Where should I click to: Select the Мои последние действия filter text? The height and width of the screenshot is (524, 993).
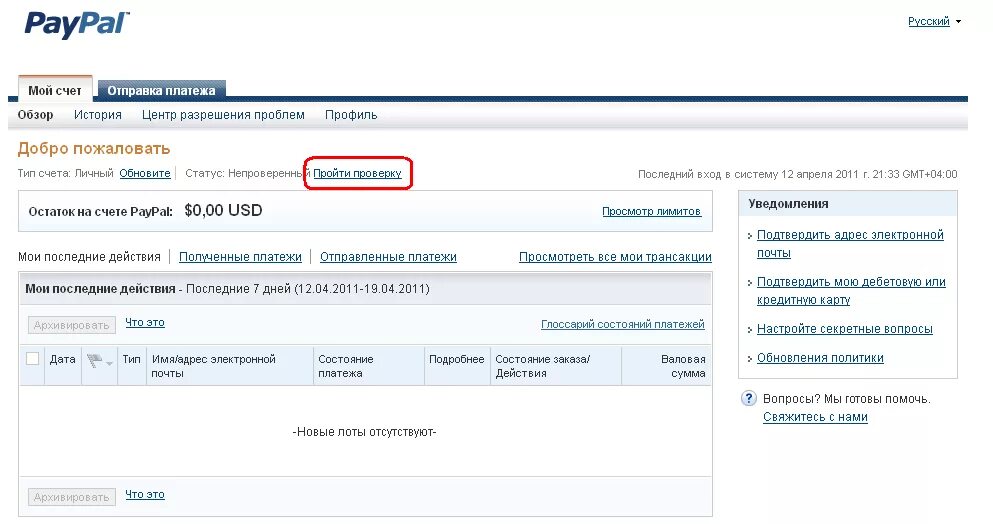click(x=89, y=257)
